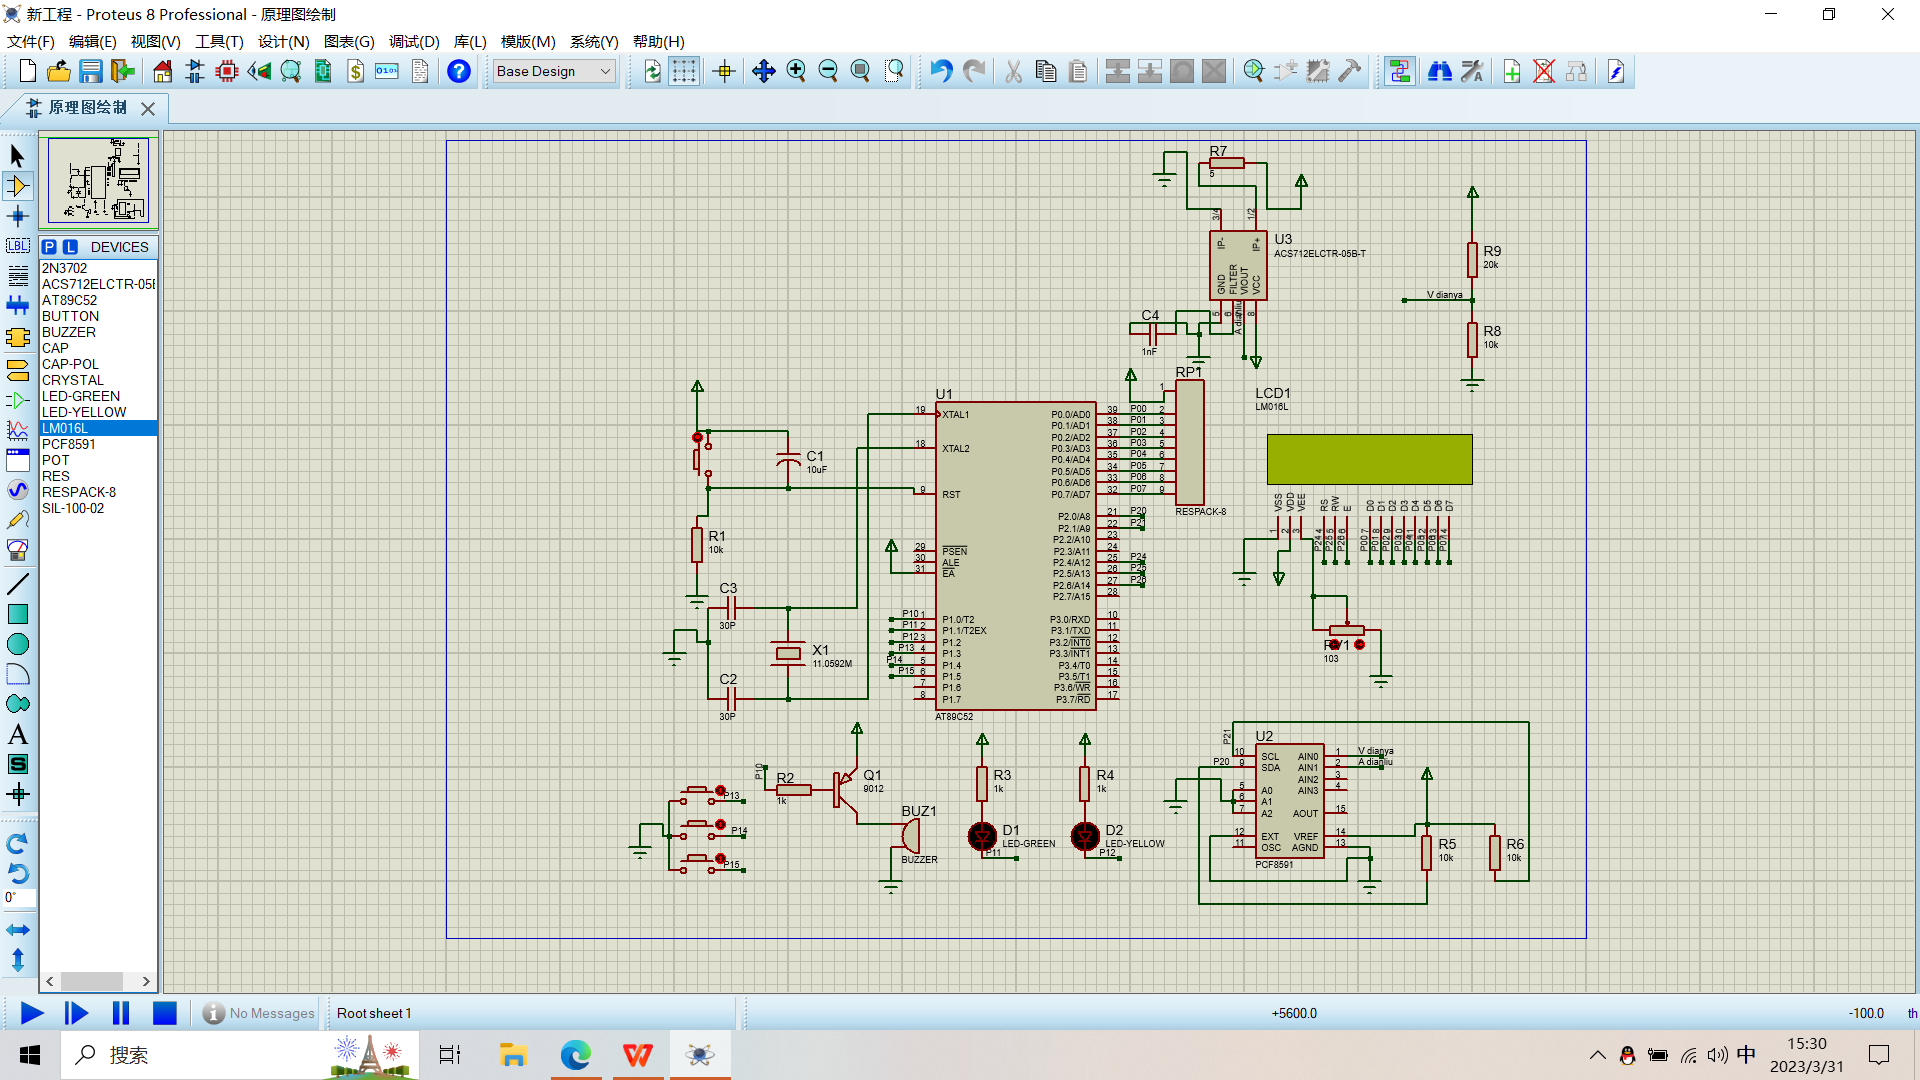This screenshot has width=1920, height=1080.
Task: Choose the Terminals mode tool
Action: click(x=17, y=370)
